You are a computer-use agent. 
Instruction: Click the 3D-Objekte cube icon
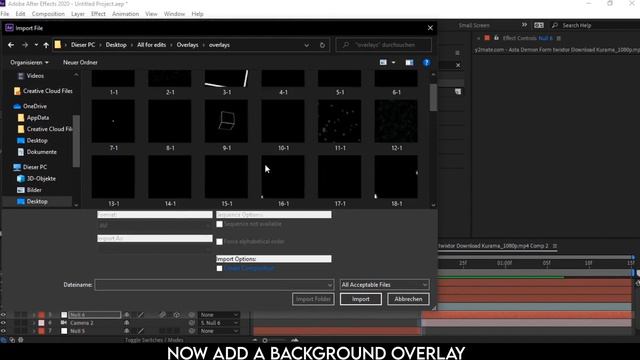click(21, 178)
